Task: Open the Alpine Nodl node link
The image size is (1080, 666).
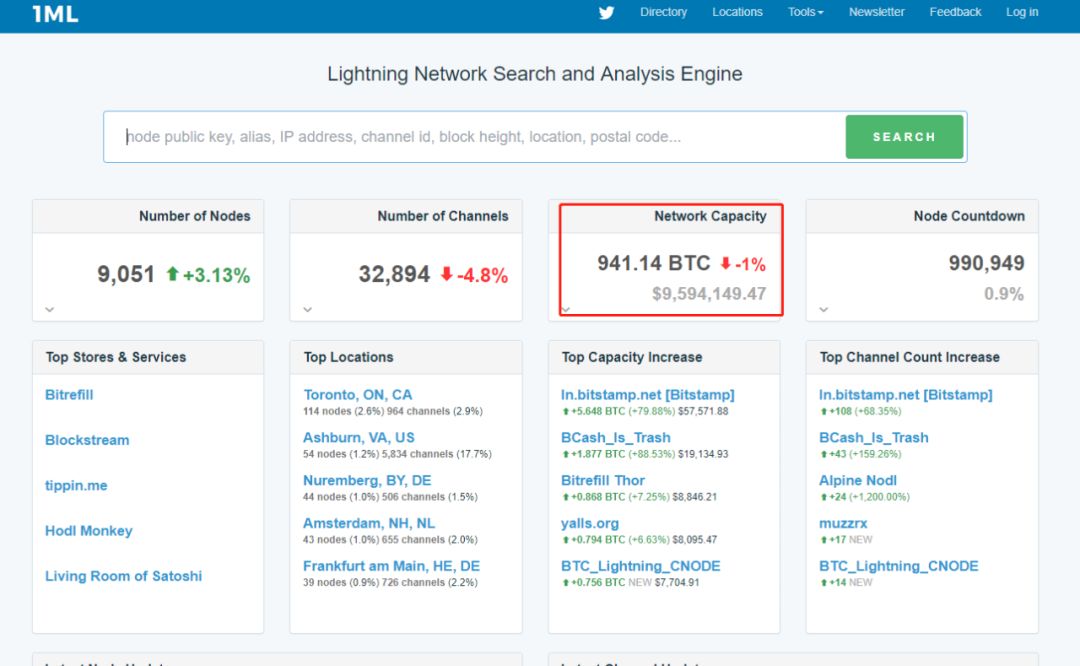Action: pyautogui.click(x=858, y=480)
